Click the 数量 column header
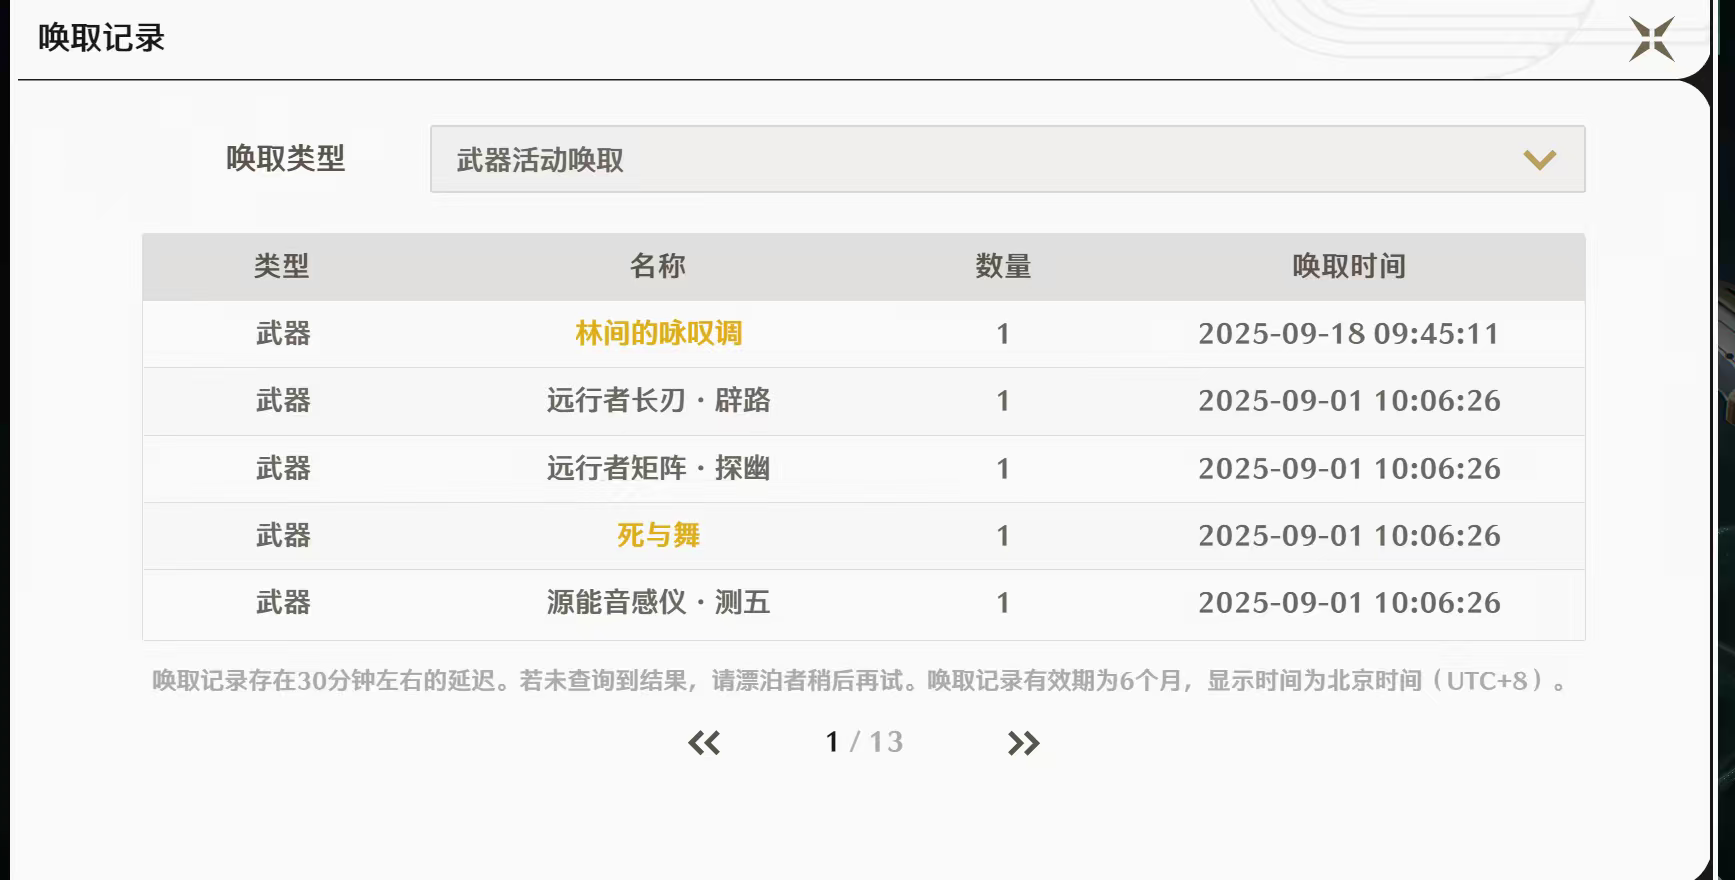Image resolution: width=1735 pixels, height=880 pixels. pyautogui.click(x=1003, y=266)
